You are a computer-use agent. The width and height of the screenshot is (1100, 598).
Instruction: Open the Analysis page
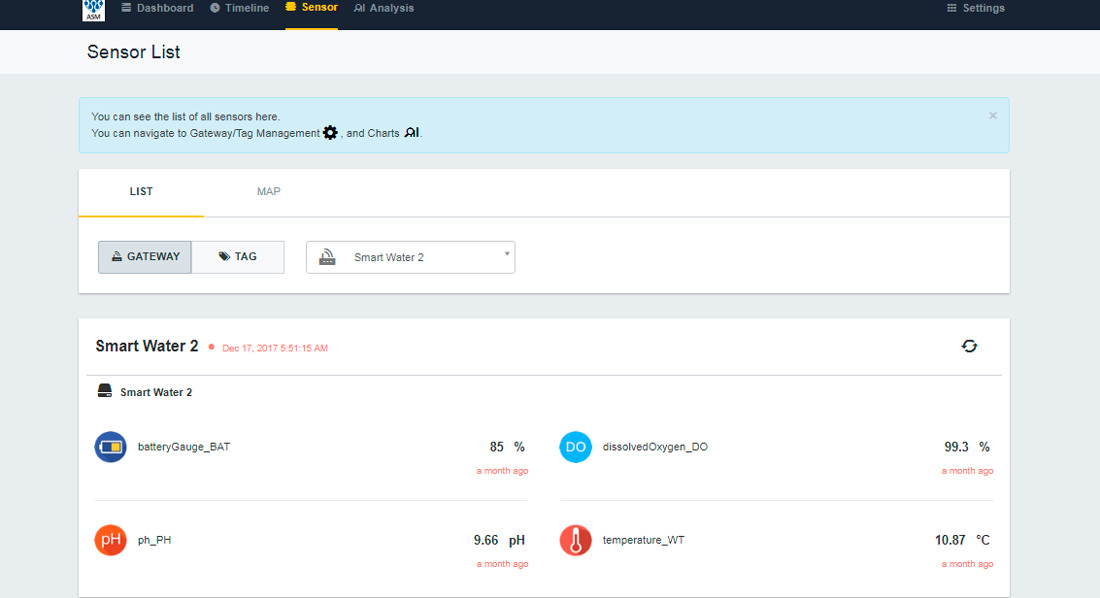(384, 8)
